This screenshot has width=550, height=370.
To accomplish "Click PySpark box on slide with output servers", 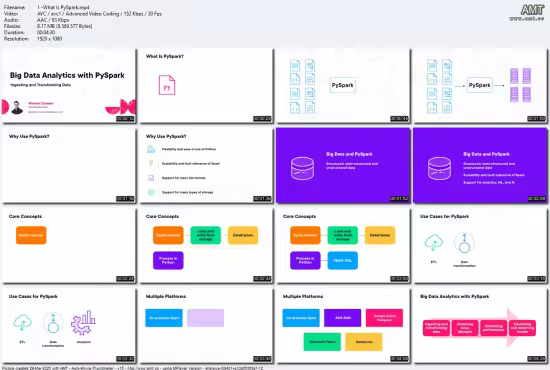I will (479, 85).
